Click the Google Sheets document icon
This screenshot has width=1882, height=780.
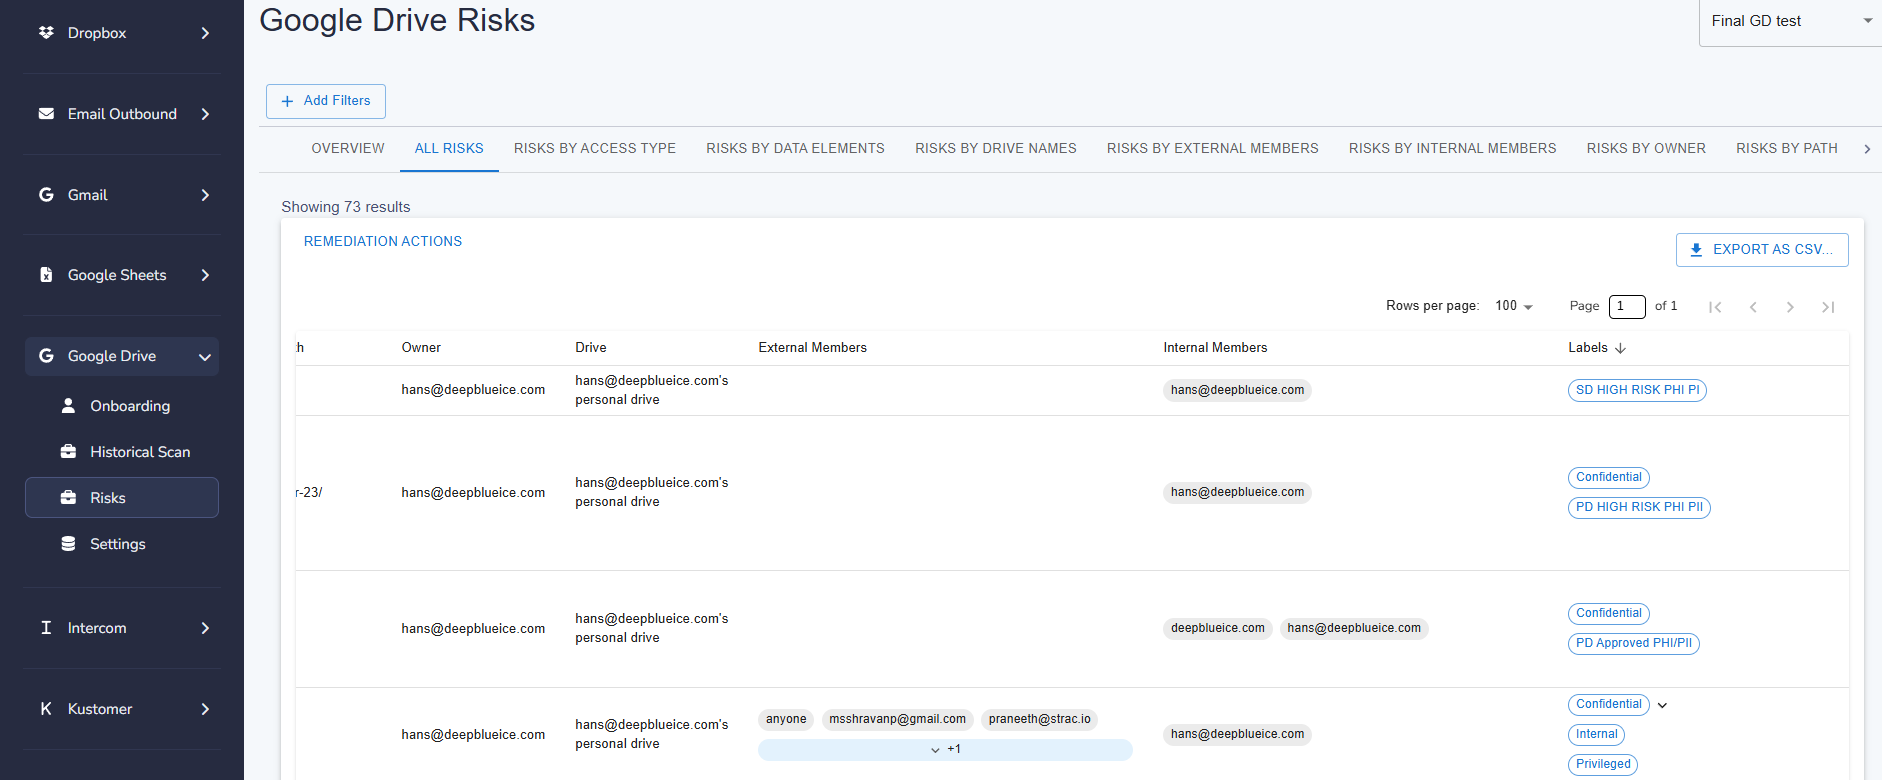click(46, 275)
